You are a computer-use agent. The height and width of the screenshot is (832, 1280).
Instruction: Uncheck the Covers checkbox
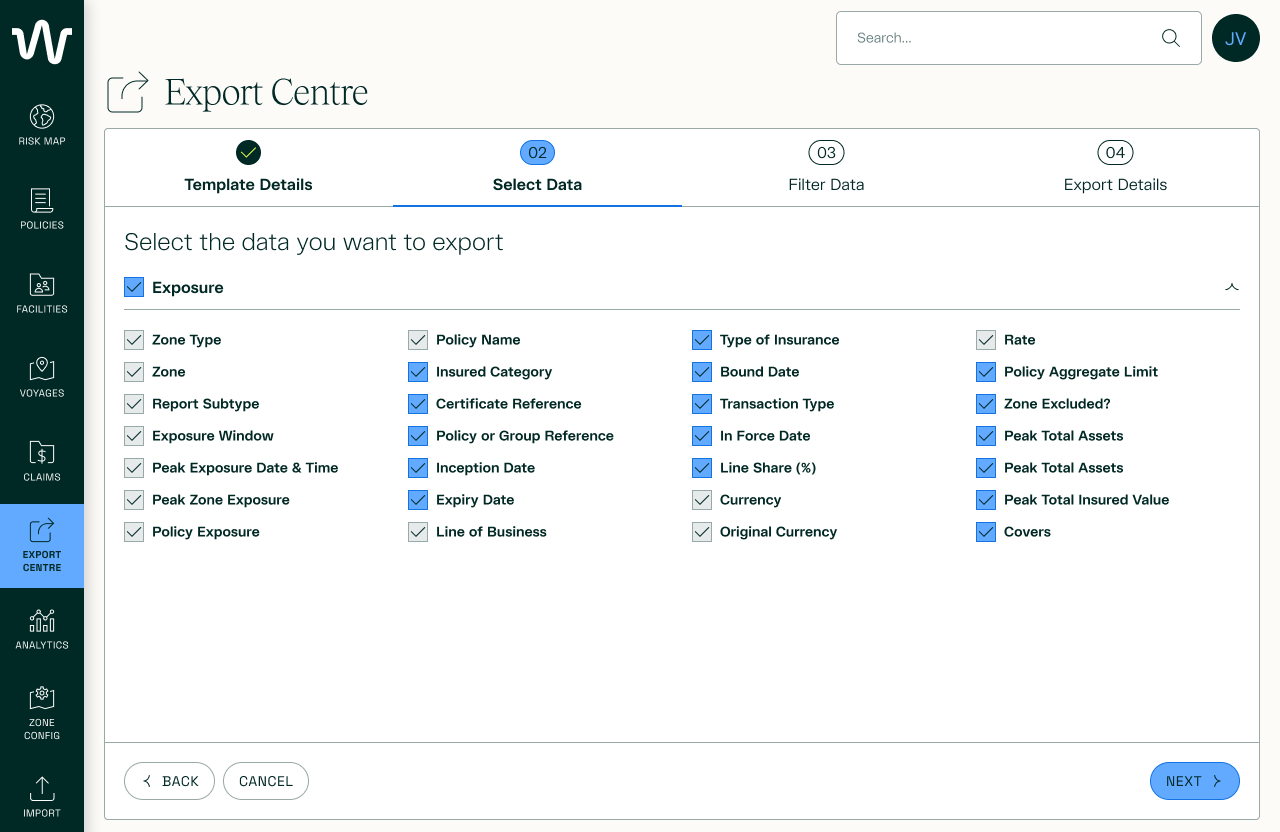(986, 532)
